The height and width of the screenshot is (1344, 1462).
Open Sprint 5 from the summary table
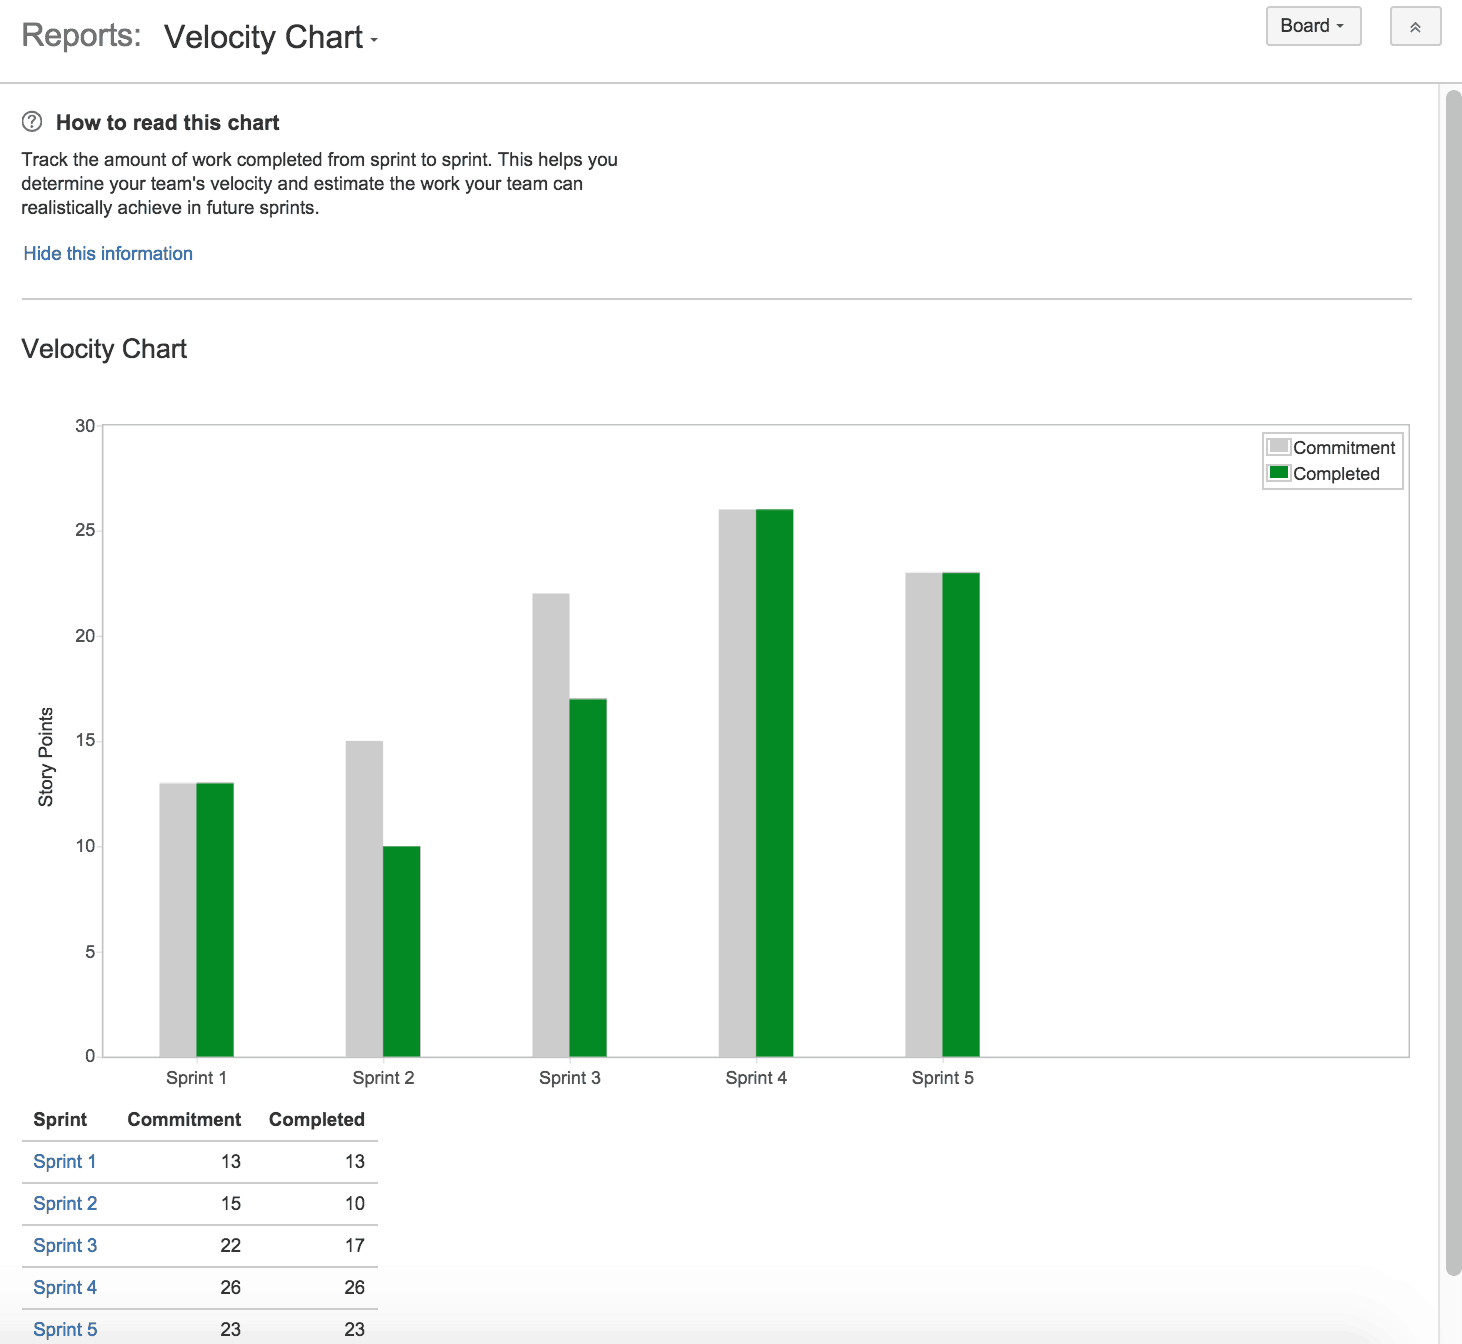tap(64, 1328)
